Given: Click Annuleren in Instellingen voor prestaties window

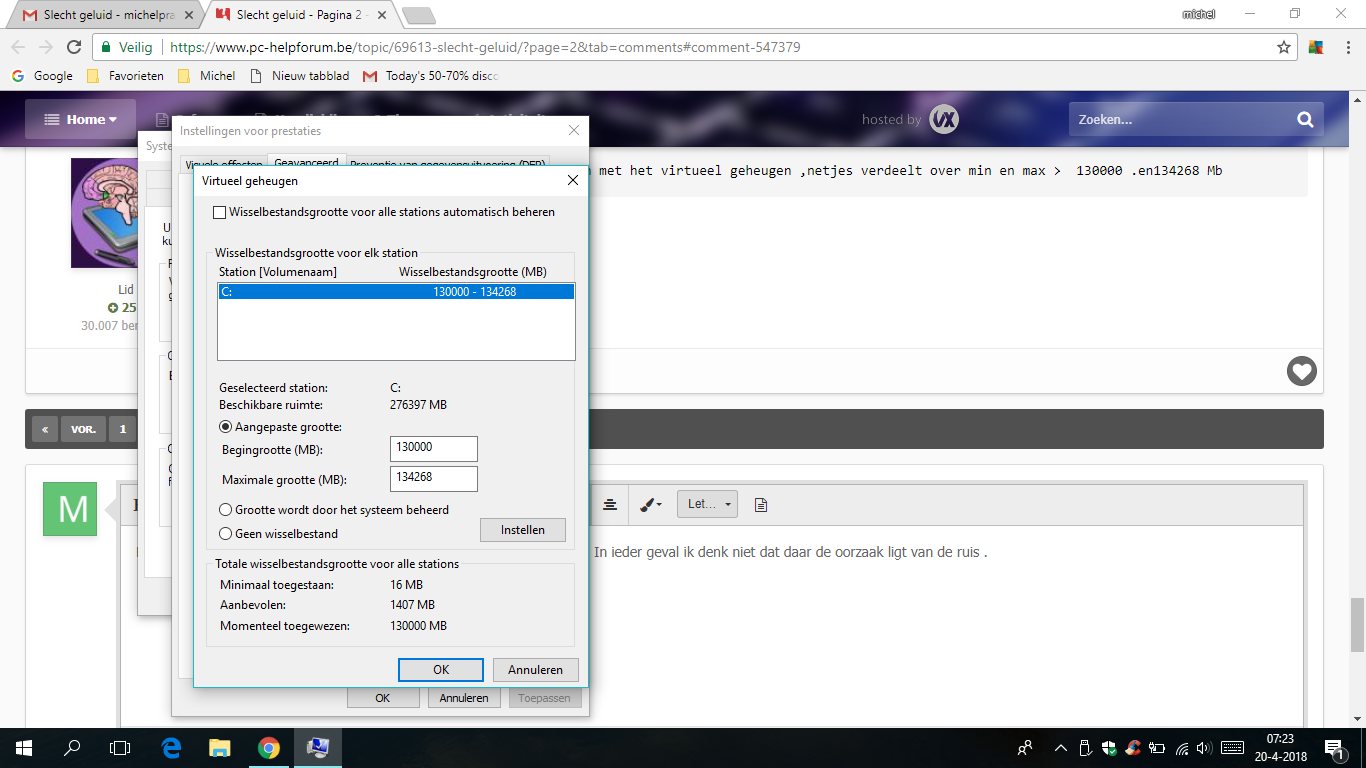Looking at the screenshot, I should 464,698.
